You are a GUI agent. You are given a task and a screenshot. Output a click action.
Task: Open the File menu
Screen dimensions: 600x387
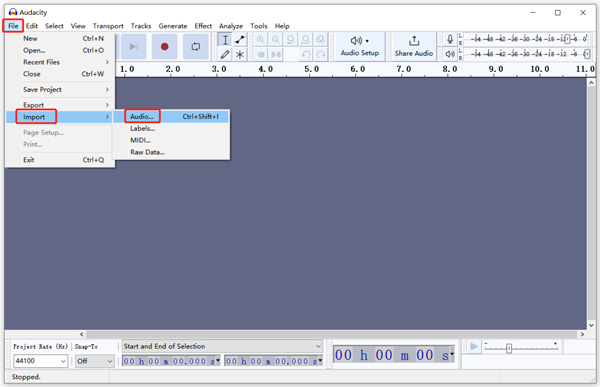point(13,26)
